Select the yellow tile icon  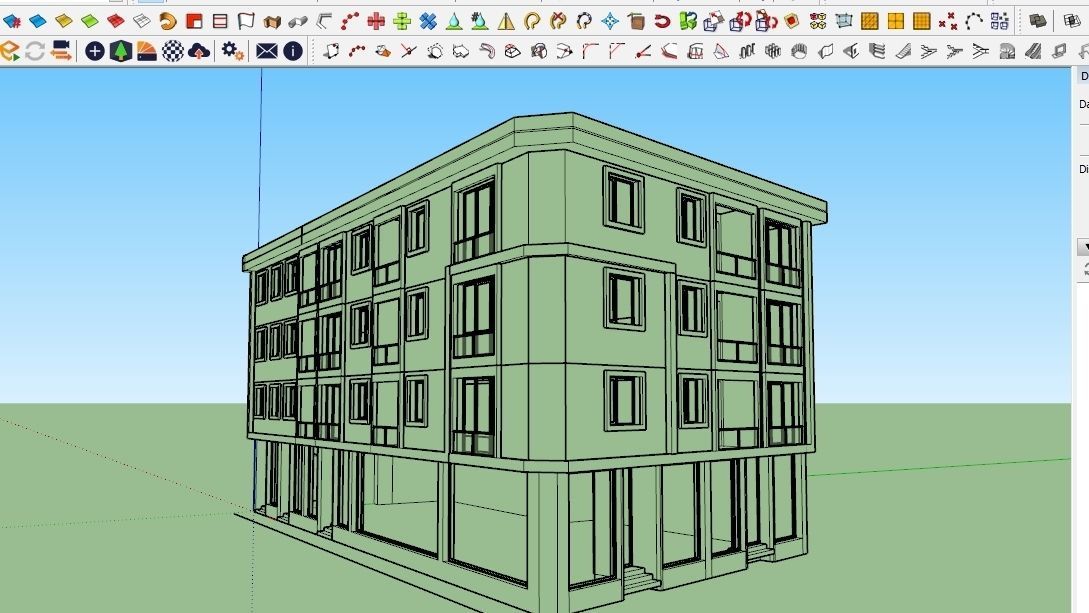(64, 22)
